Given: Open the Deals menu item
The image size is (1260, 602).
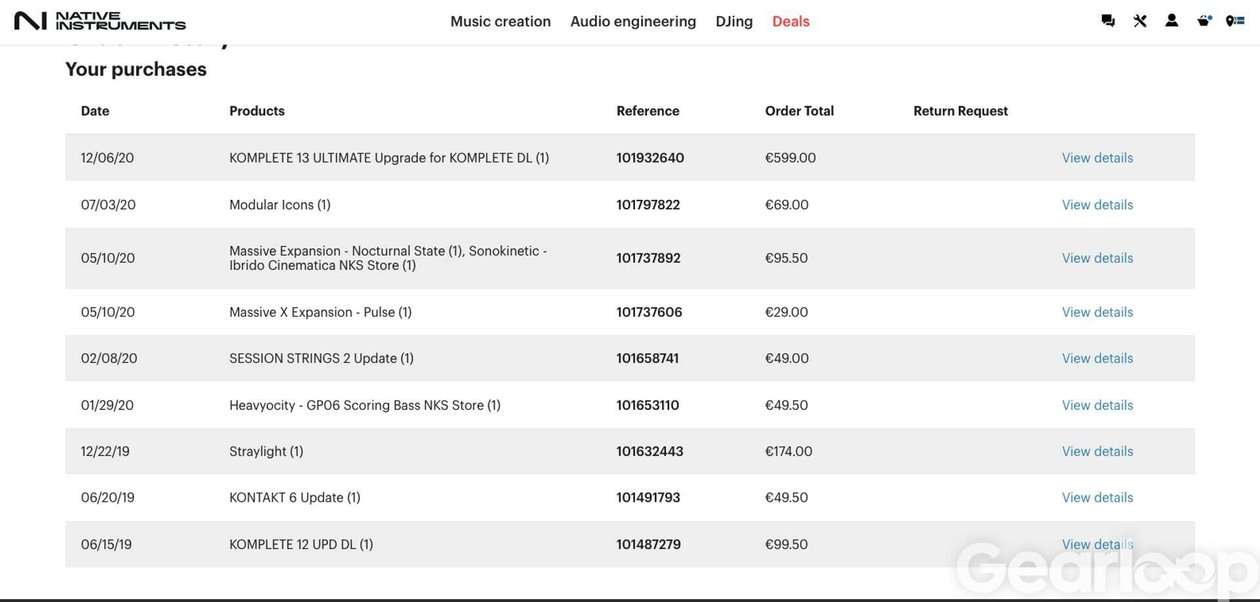Looking at the screenshot, I should click(791, 21).
